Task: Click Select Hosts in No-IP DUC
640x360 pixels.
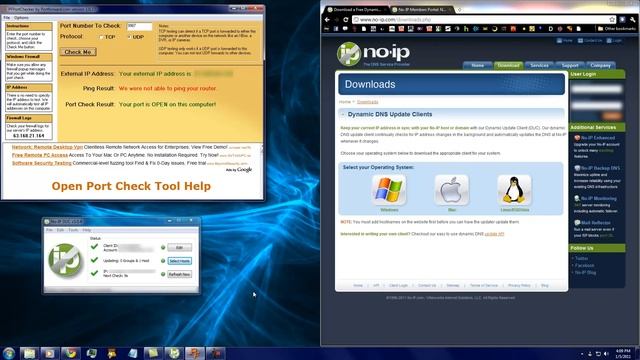Action: click(x=179, y=261)
